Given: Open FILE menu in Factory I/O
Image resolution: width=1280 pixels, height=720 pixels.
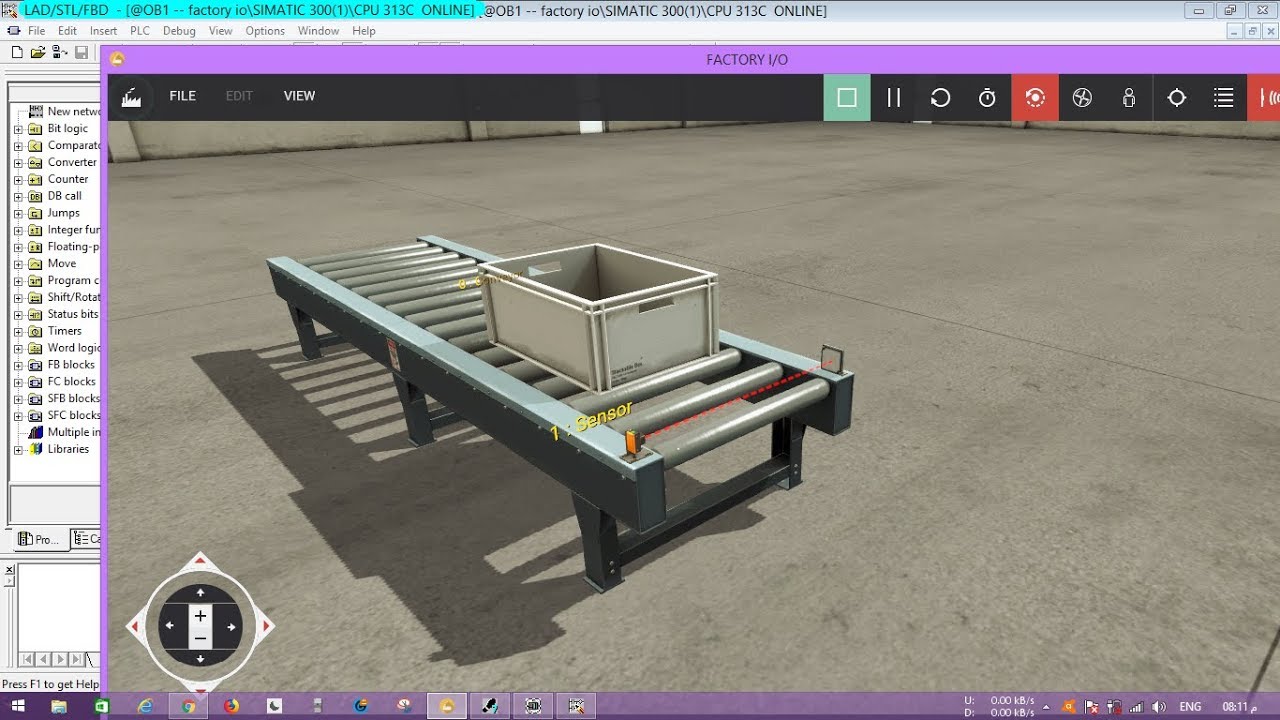Looking at the screenshot, I should click(x=182, y=96).
